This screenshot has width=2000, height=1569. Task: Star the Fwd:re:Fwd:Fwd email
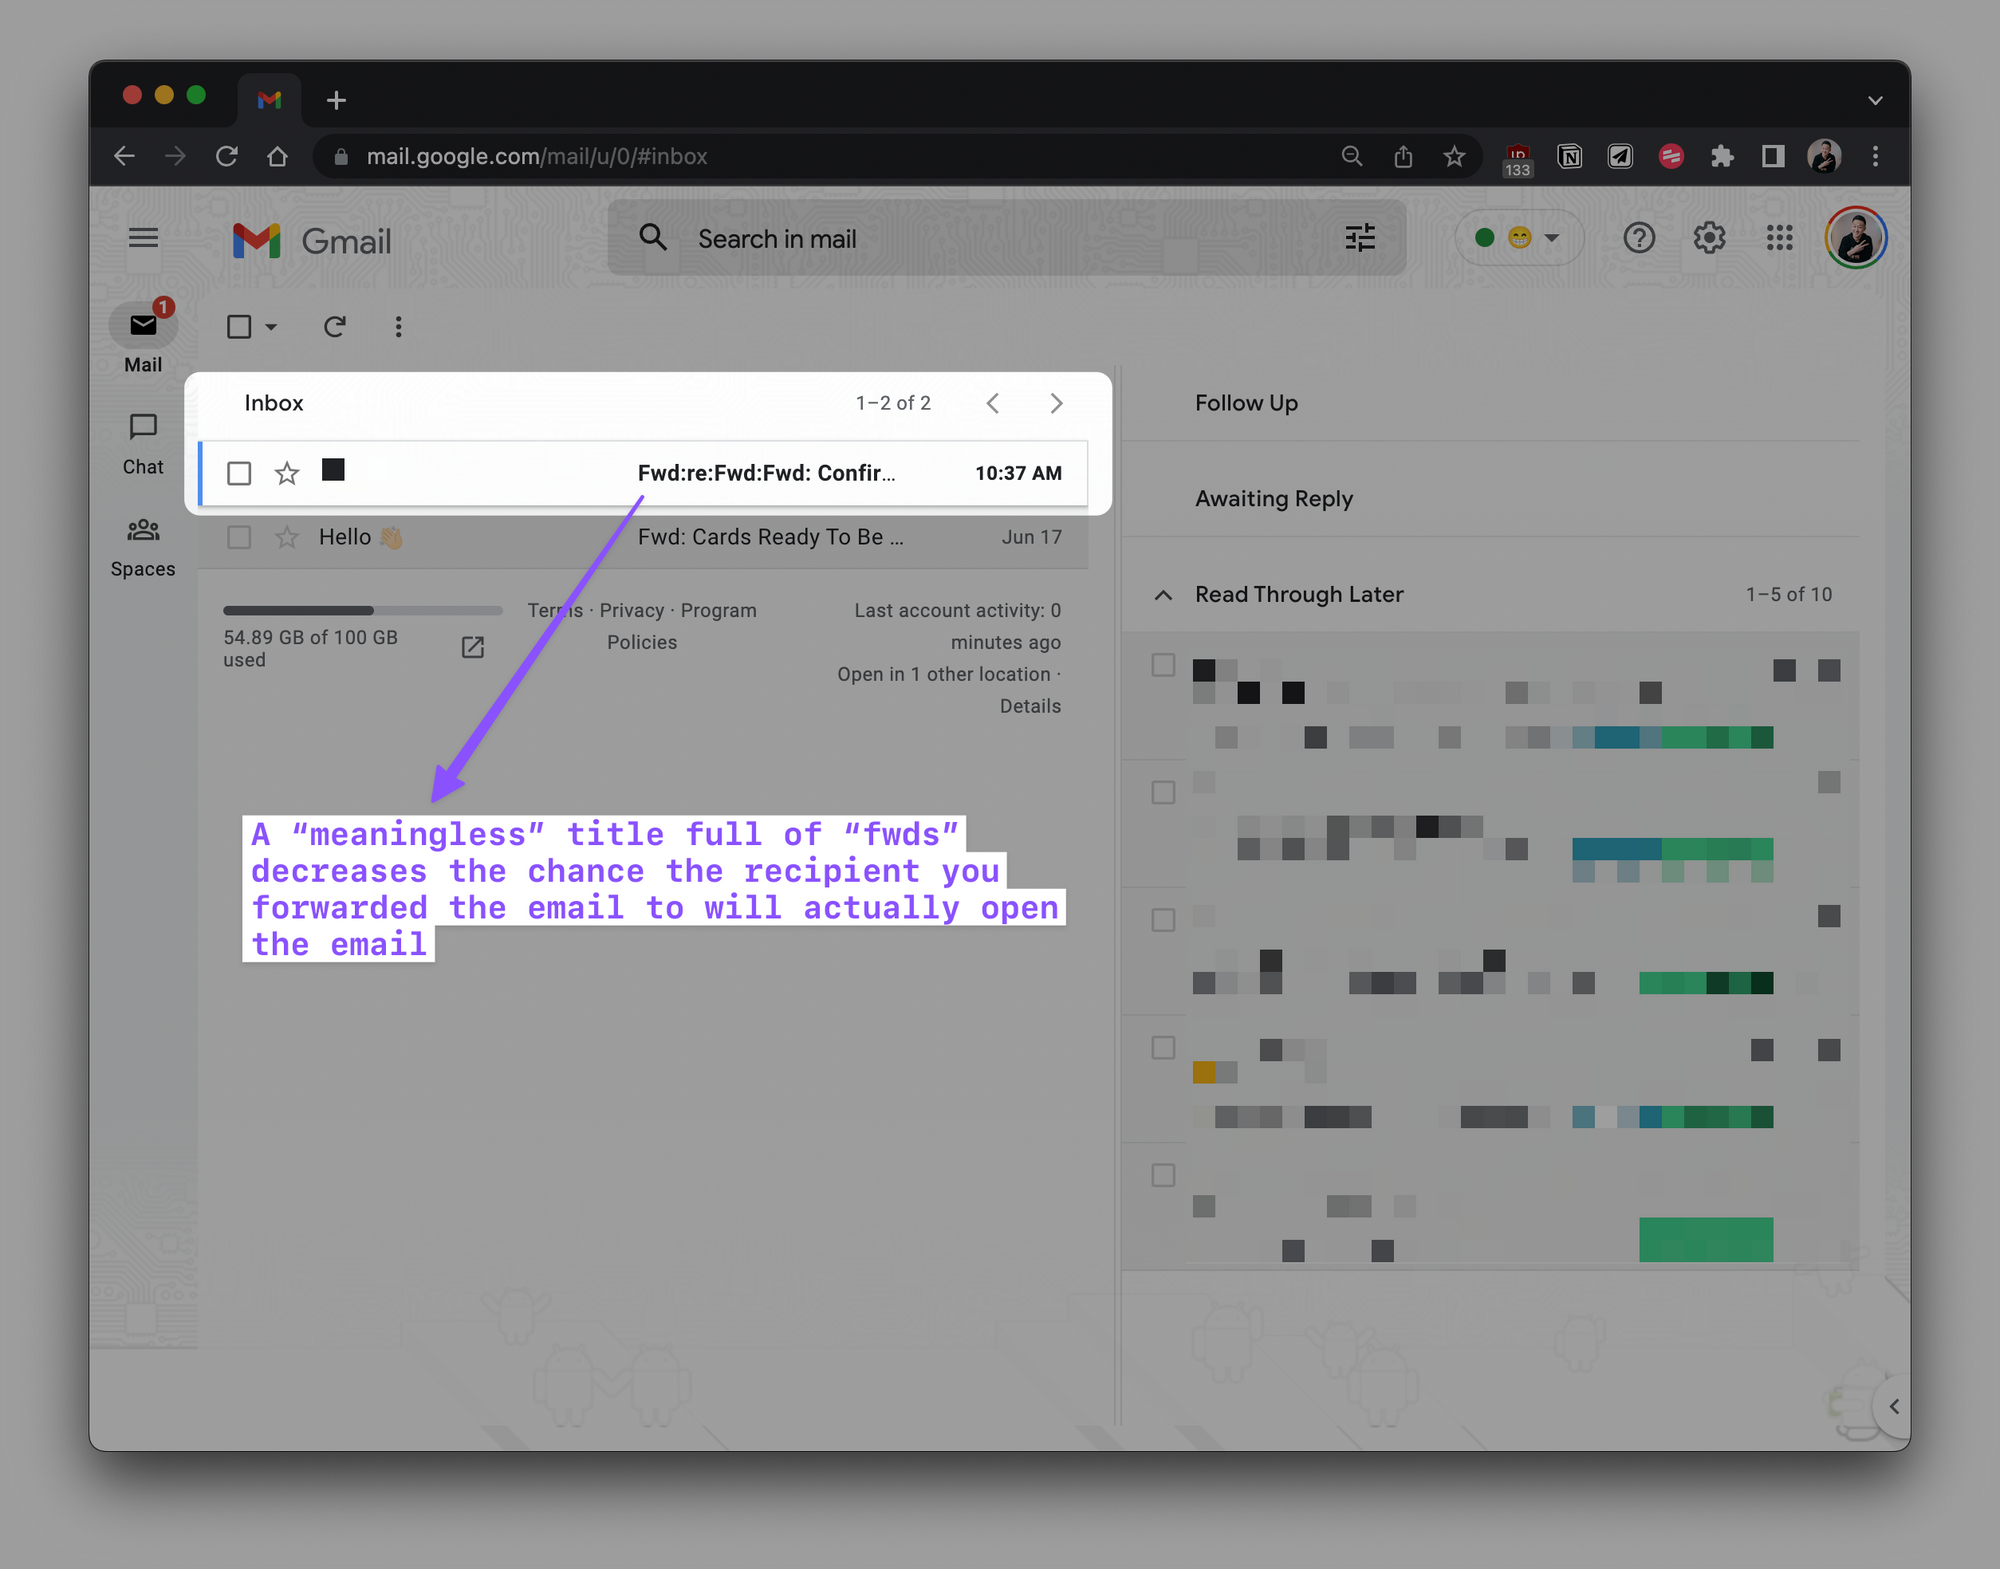tap(287, 473)
